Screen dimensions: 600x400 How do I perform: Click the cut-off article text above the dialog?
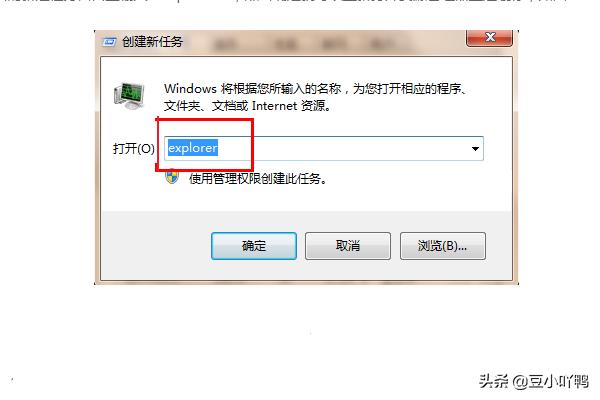(285, 1)
